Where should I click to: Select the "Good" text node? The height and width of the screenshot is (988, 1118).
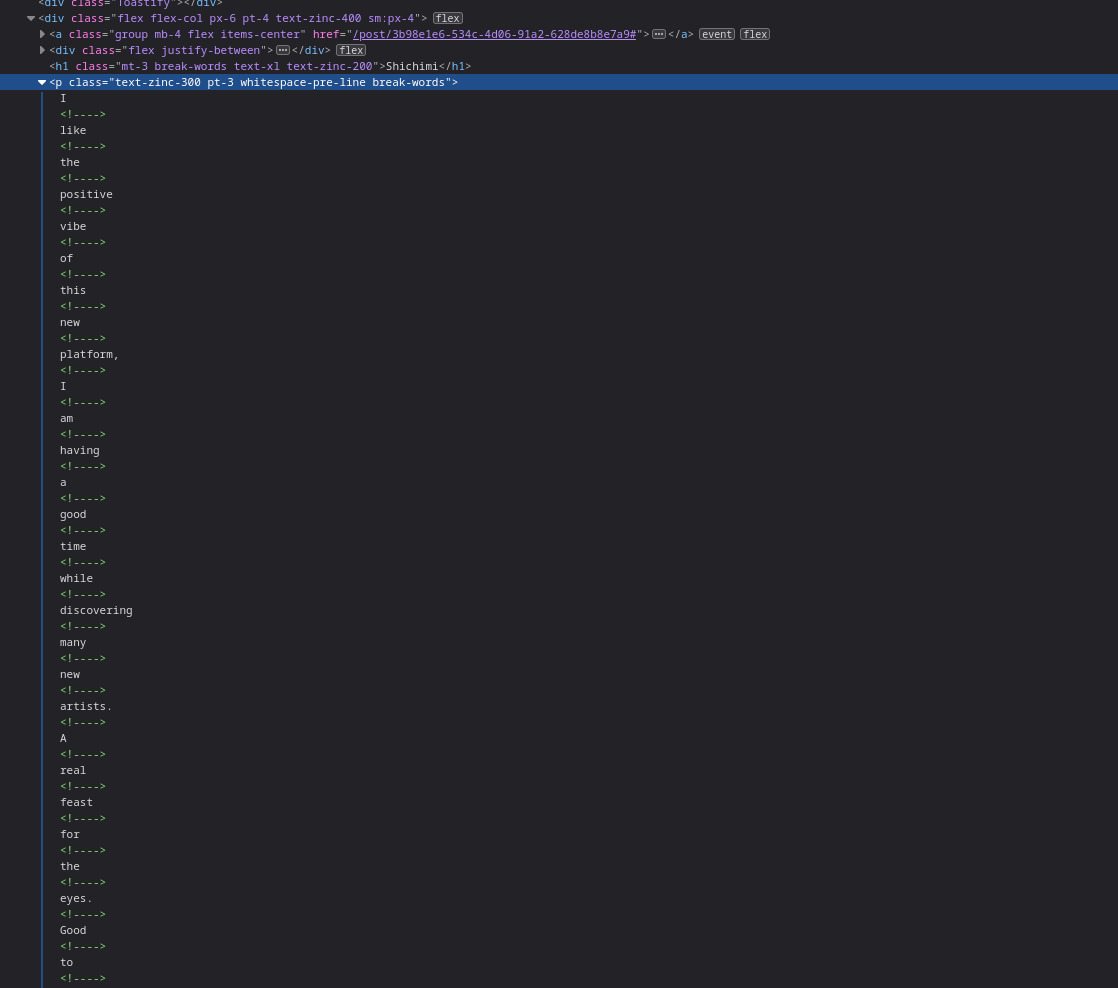coord(73,930)
